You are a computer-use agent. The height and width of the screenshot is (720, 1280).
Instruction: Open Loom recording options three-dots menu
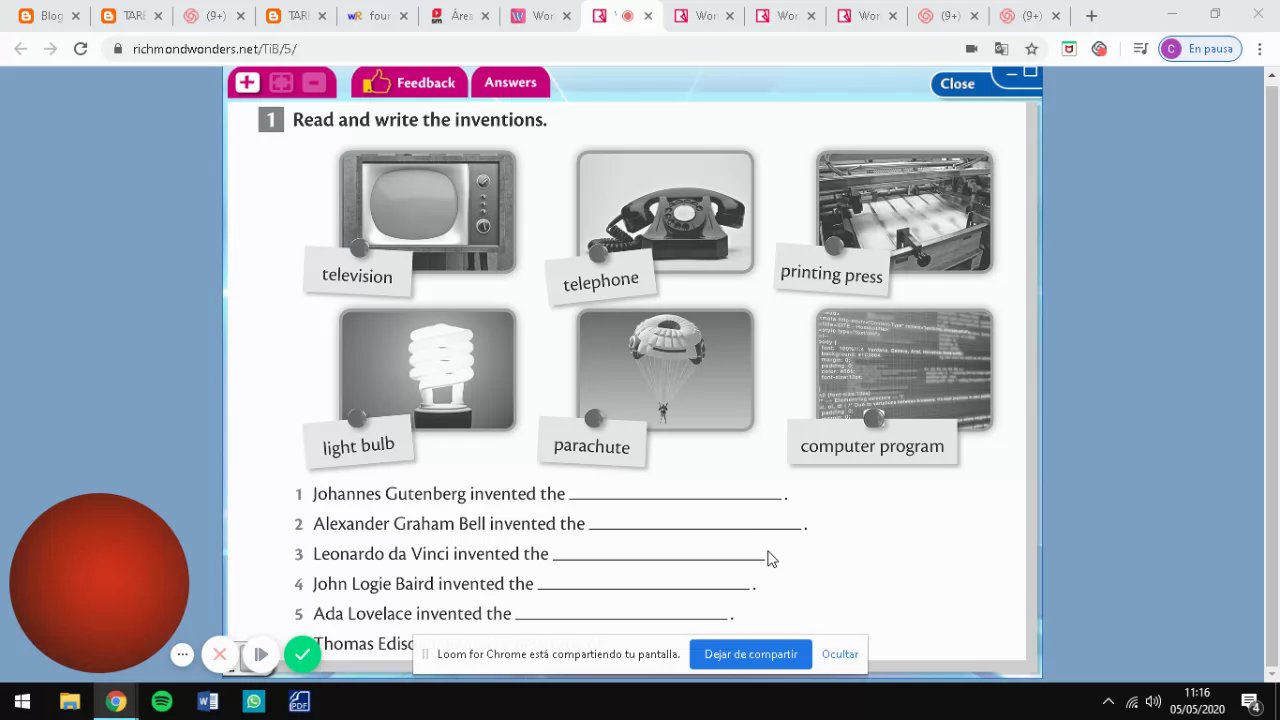[182, 655]
